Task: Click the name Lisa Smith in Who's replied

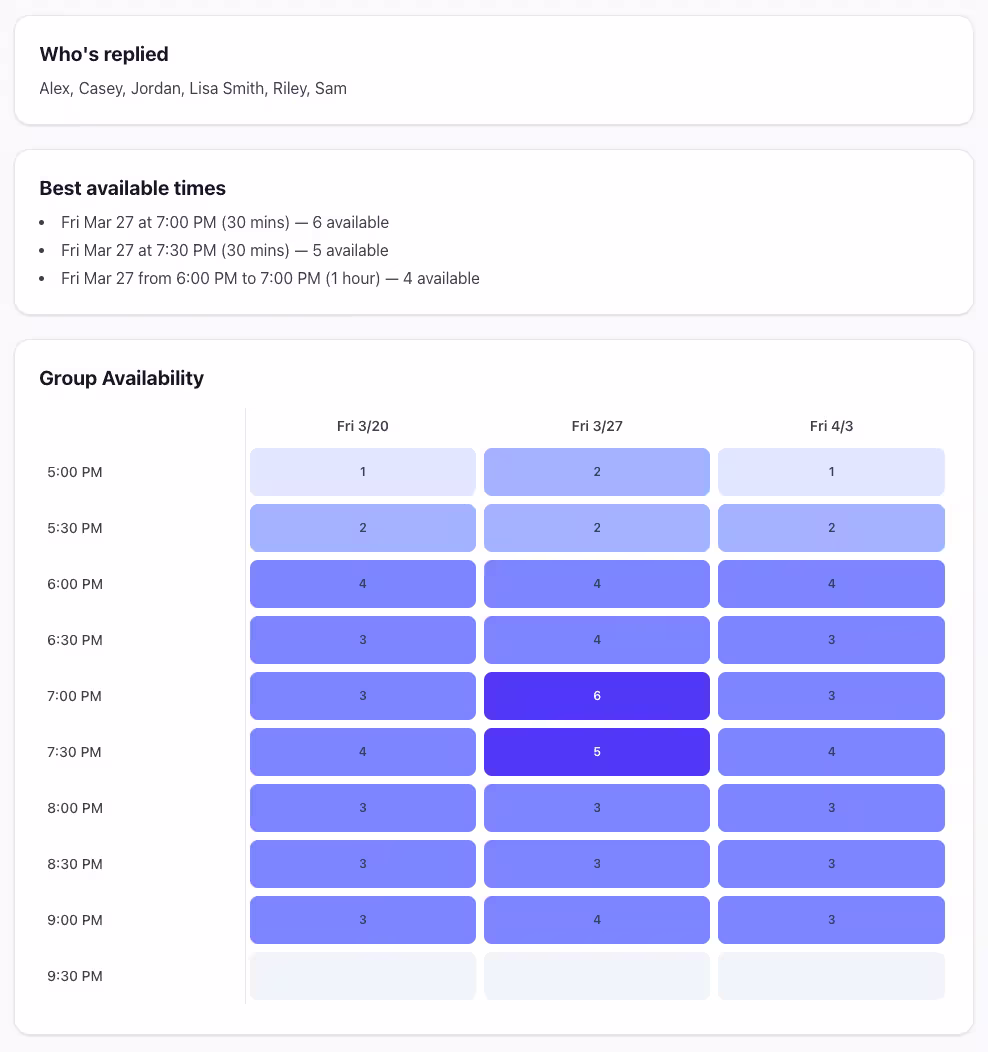Action: coord(229,88)
